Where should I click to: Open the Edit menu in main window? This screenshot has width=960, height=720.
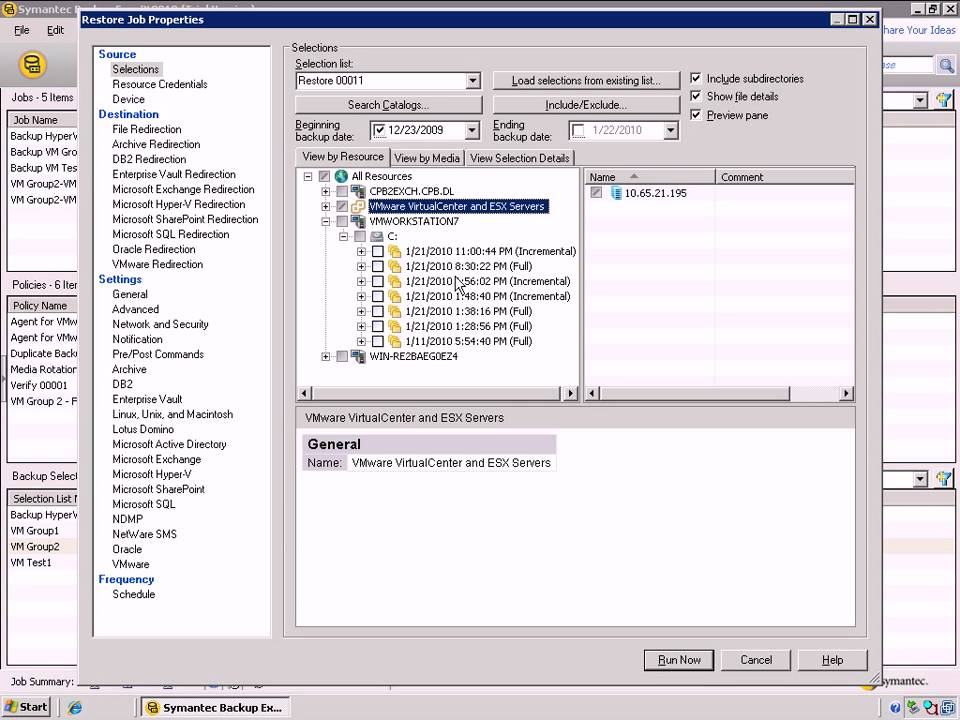pos(55,30)
